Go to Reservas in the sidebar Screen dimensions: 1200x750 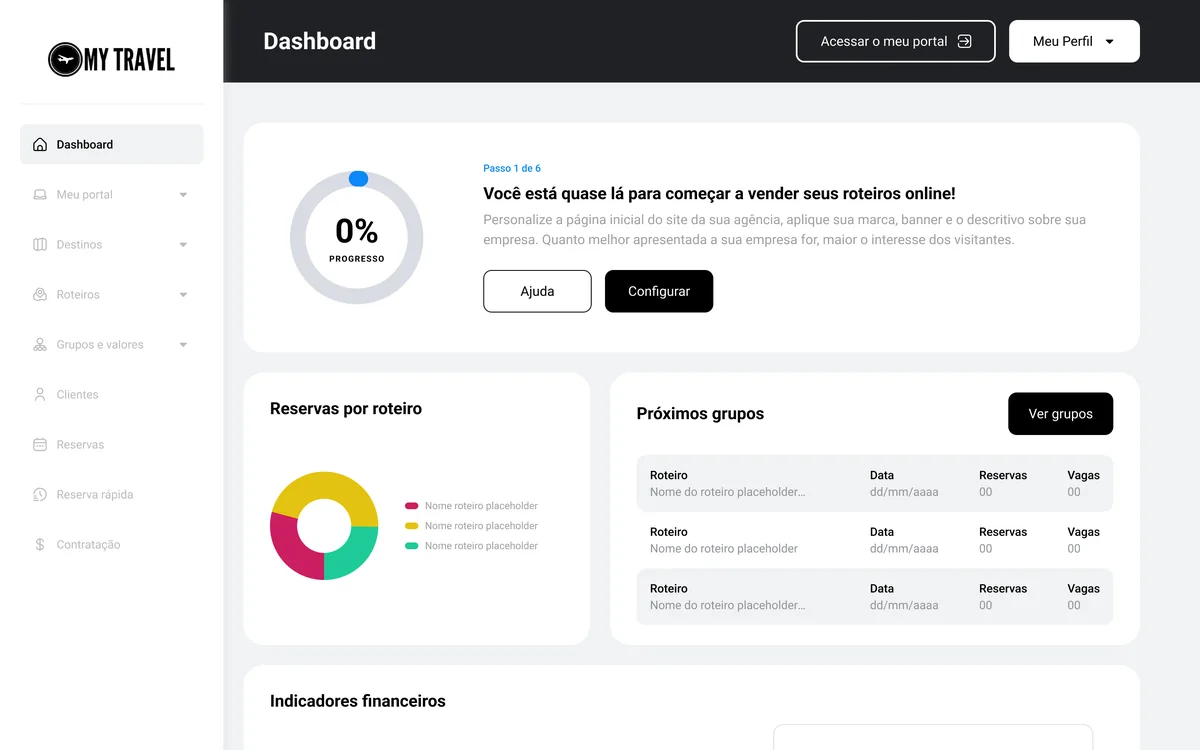[112, 444]
